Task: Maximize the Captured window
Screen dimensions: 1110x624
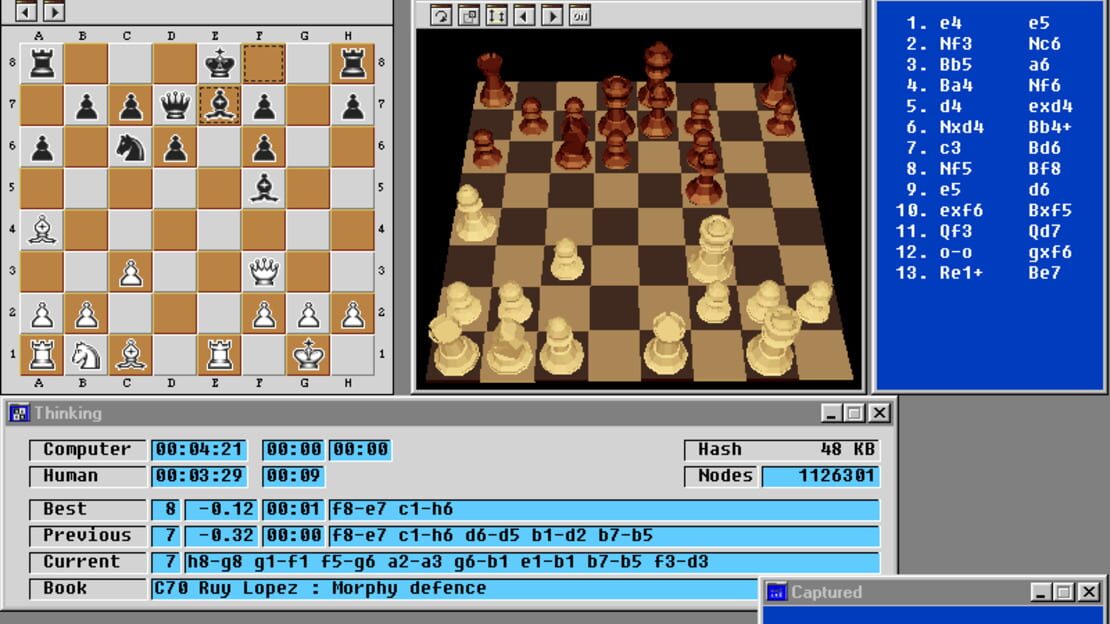Action: pyautogui.click(x=1063, y=591)
